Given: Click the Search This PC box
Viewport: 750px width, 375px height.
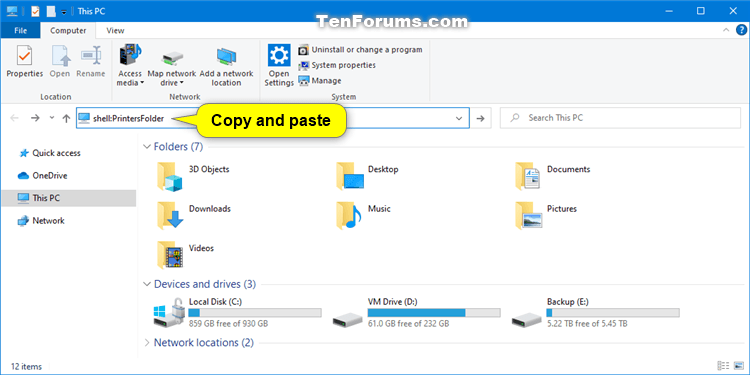Looking at the screenshot, I should coord(620,118).
